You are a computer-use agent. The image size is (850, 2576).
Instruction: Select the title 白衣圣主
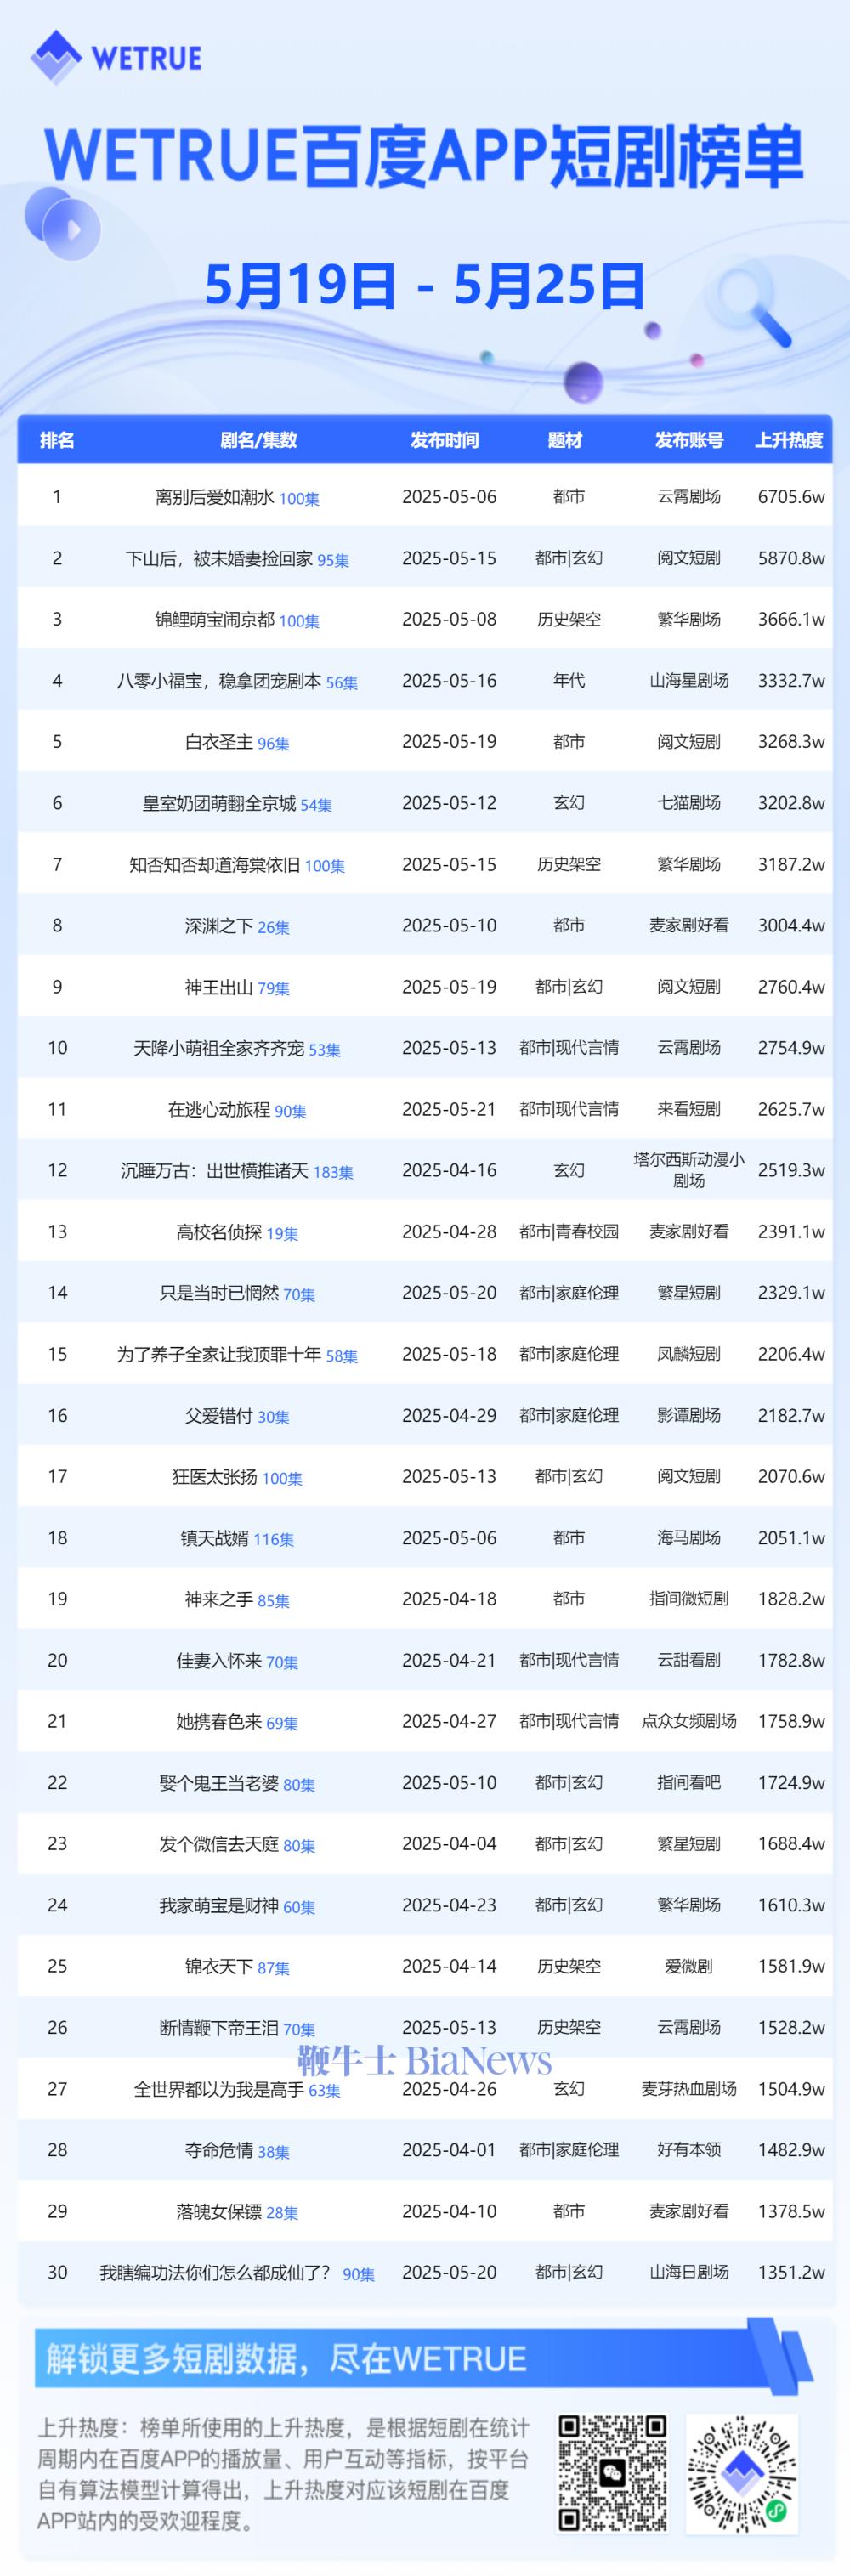(219, 742)
